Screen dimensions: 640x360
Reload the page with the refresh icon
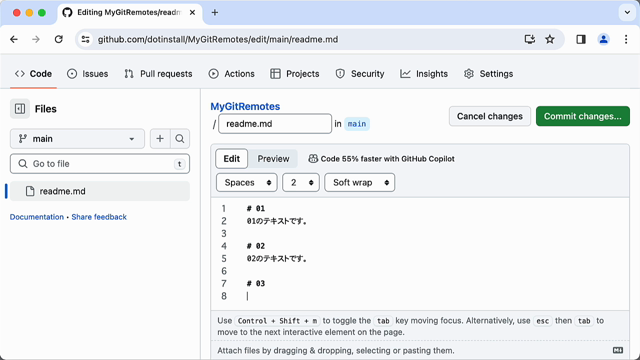(59, 39)
